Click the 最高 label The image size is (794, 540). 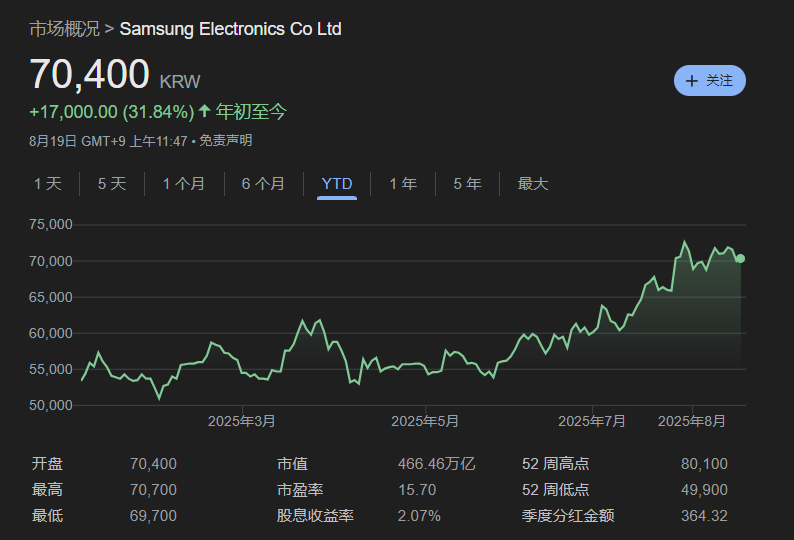pos(48,490)
